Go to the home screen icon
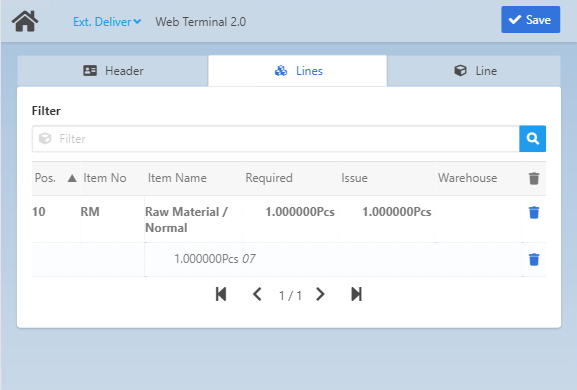Viewport: 577px width, 390px height. pos(25,21)
